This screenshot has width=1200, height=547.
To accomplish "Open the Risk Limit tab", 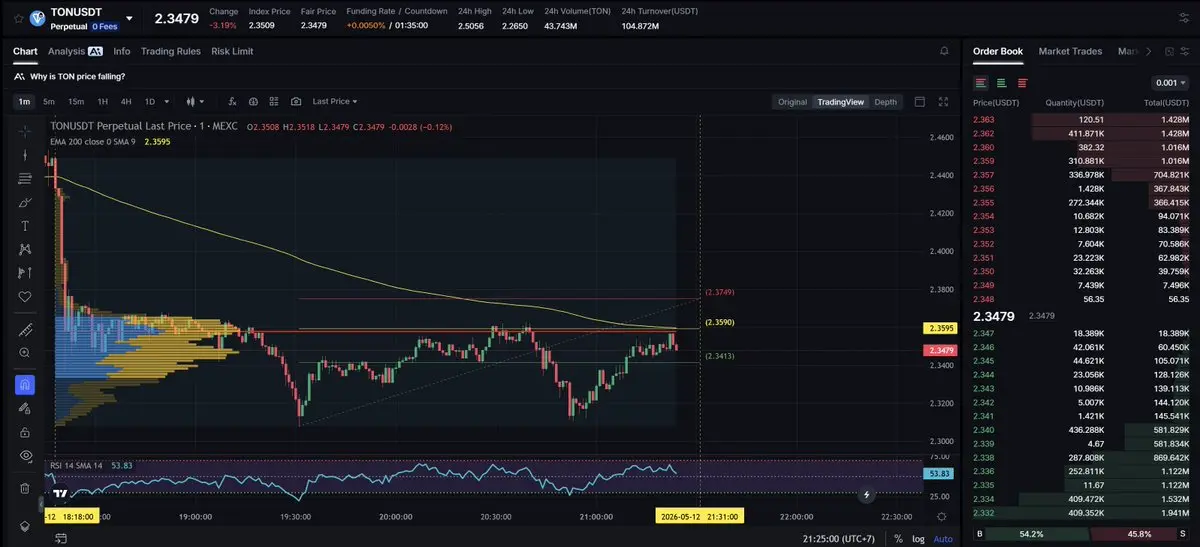I will [232, 51].
